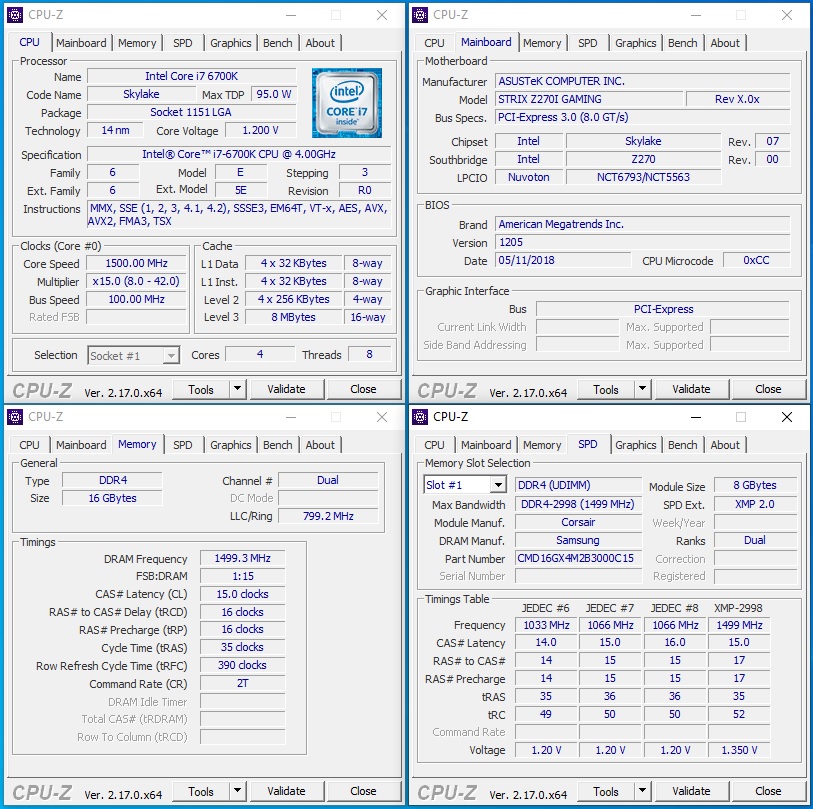Click the CPU-Z title bar icon of the Processor window
The image size is (813, 809).
[x=15, y=15]
